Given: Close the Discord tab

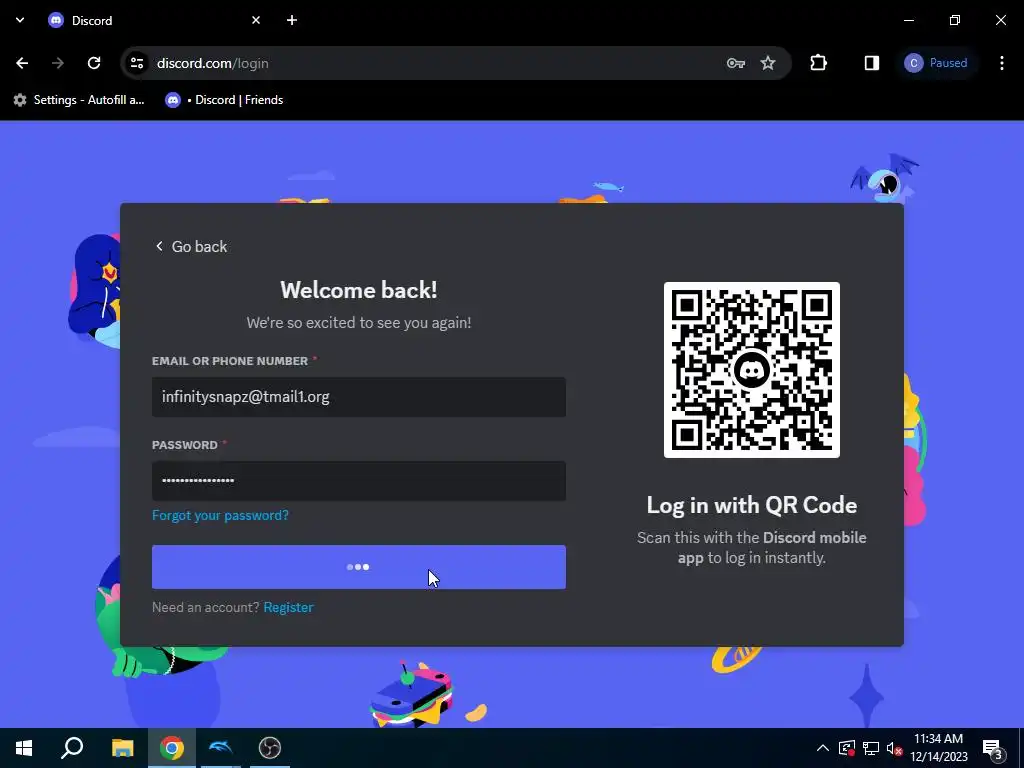Looking at the screenshot, I should (256, 20).
